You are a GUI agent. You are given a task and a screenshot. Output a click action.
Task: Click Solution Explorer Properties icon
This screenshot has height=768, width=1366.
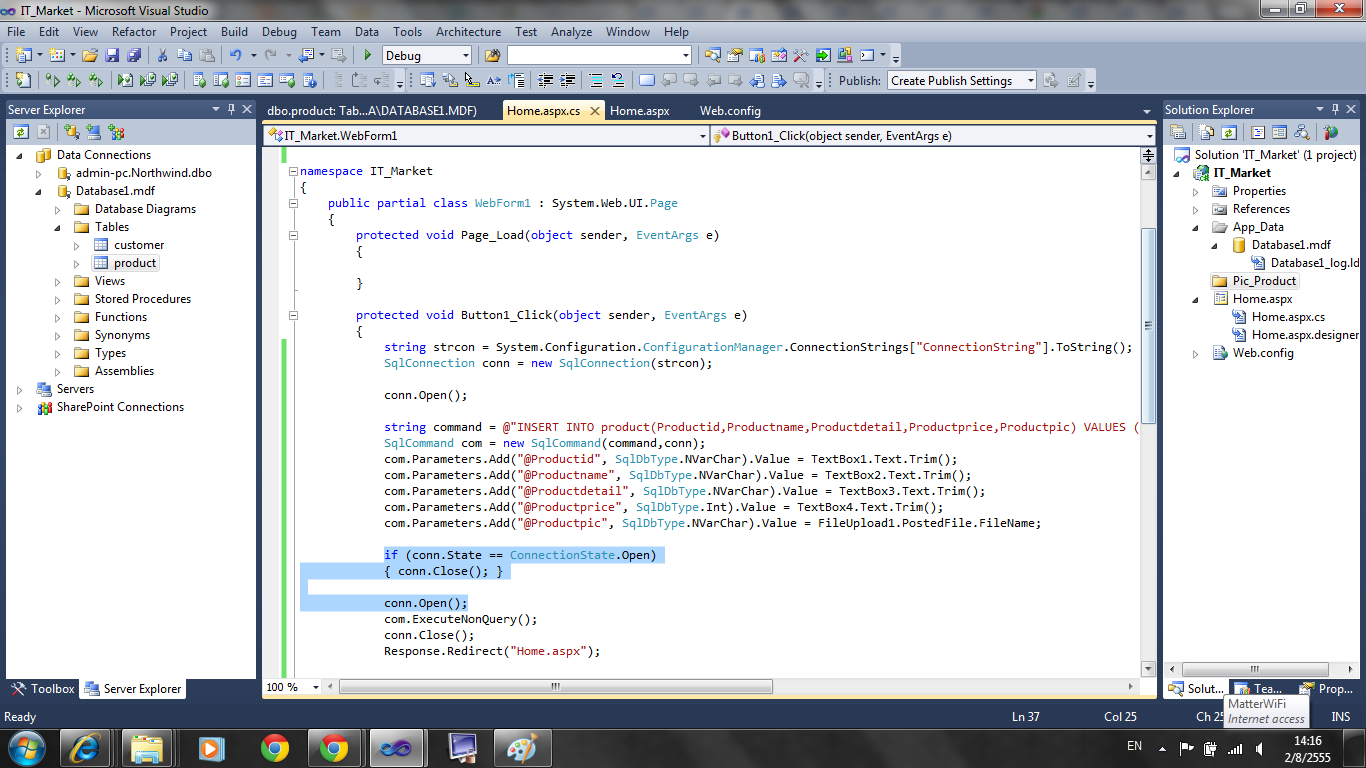click(1178, 131)
